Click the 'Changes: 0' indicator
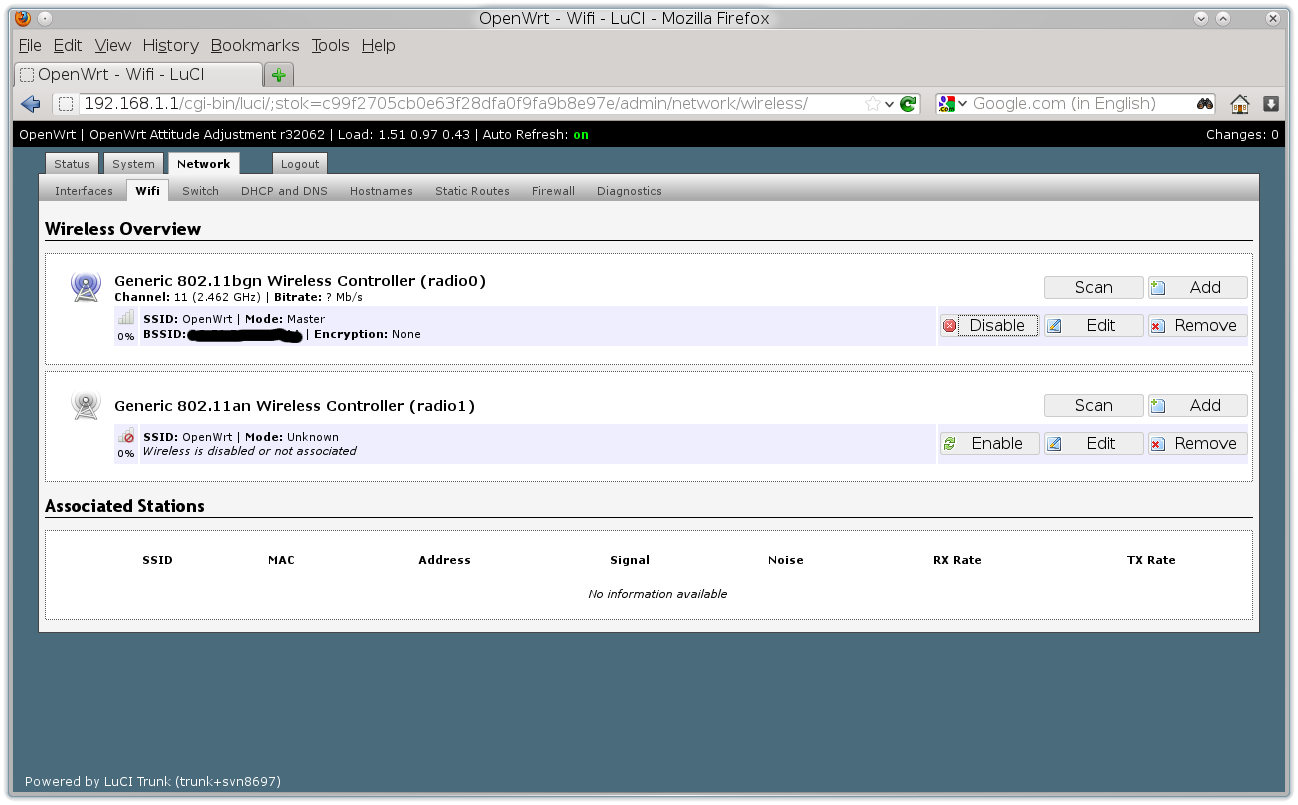1298x805 pixels. coord(1242,134)
